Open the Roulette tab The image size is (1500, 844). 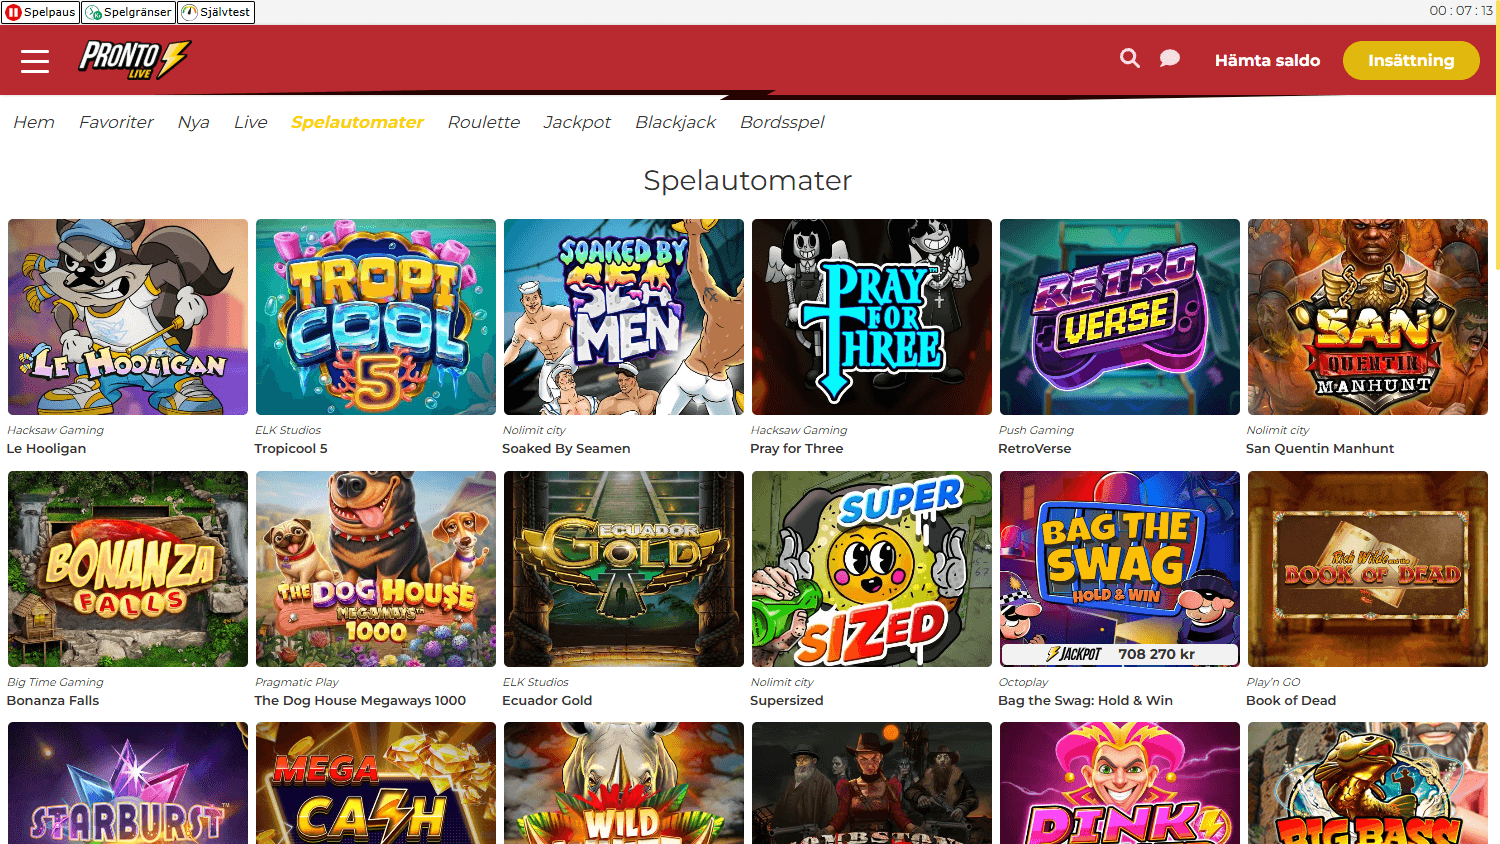(x=484, y=122)
